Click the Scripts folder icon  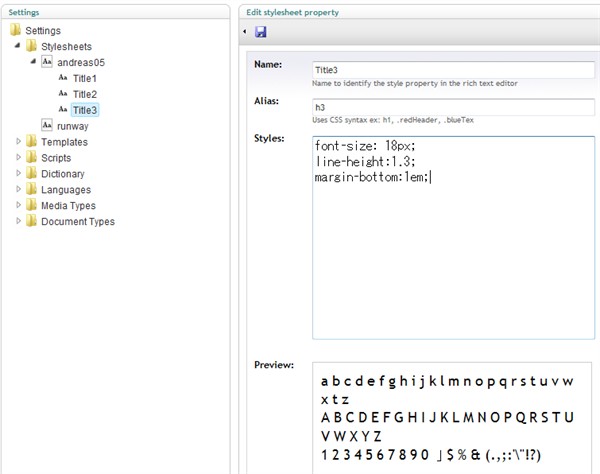[31, 157]
